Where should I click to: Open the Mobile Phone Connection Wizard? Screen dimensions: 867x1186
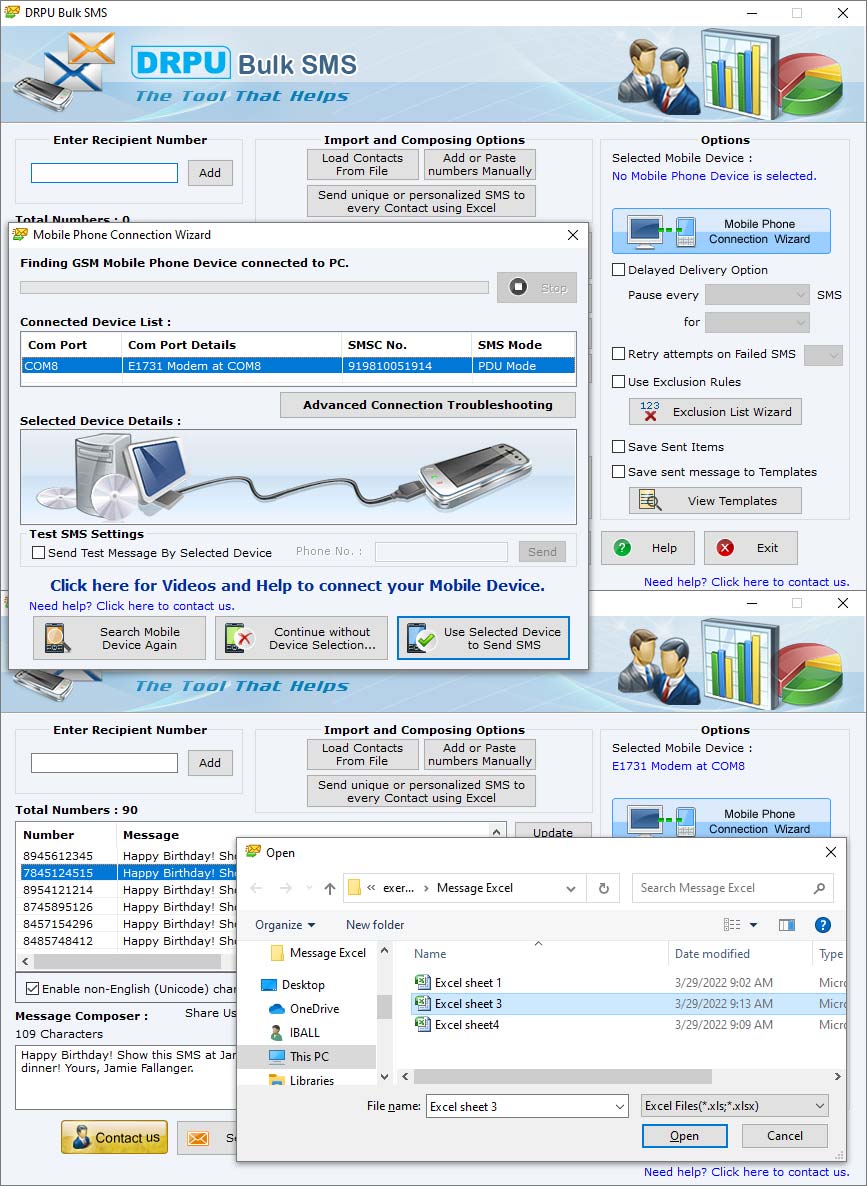720,231
